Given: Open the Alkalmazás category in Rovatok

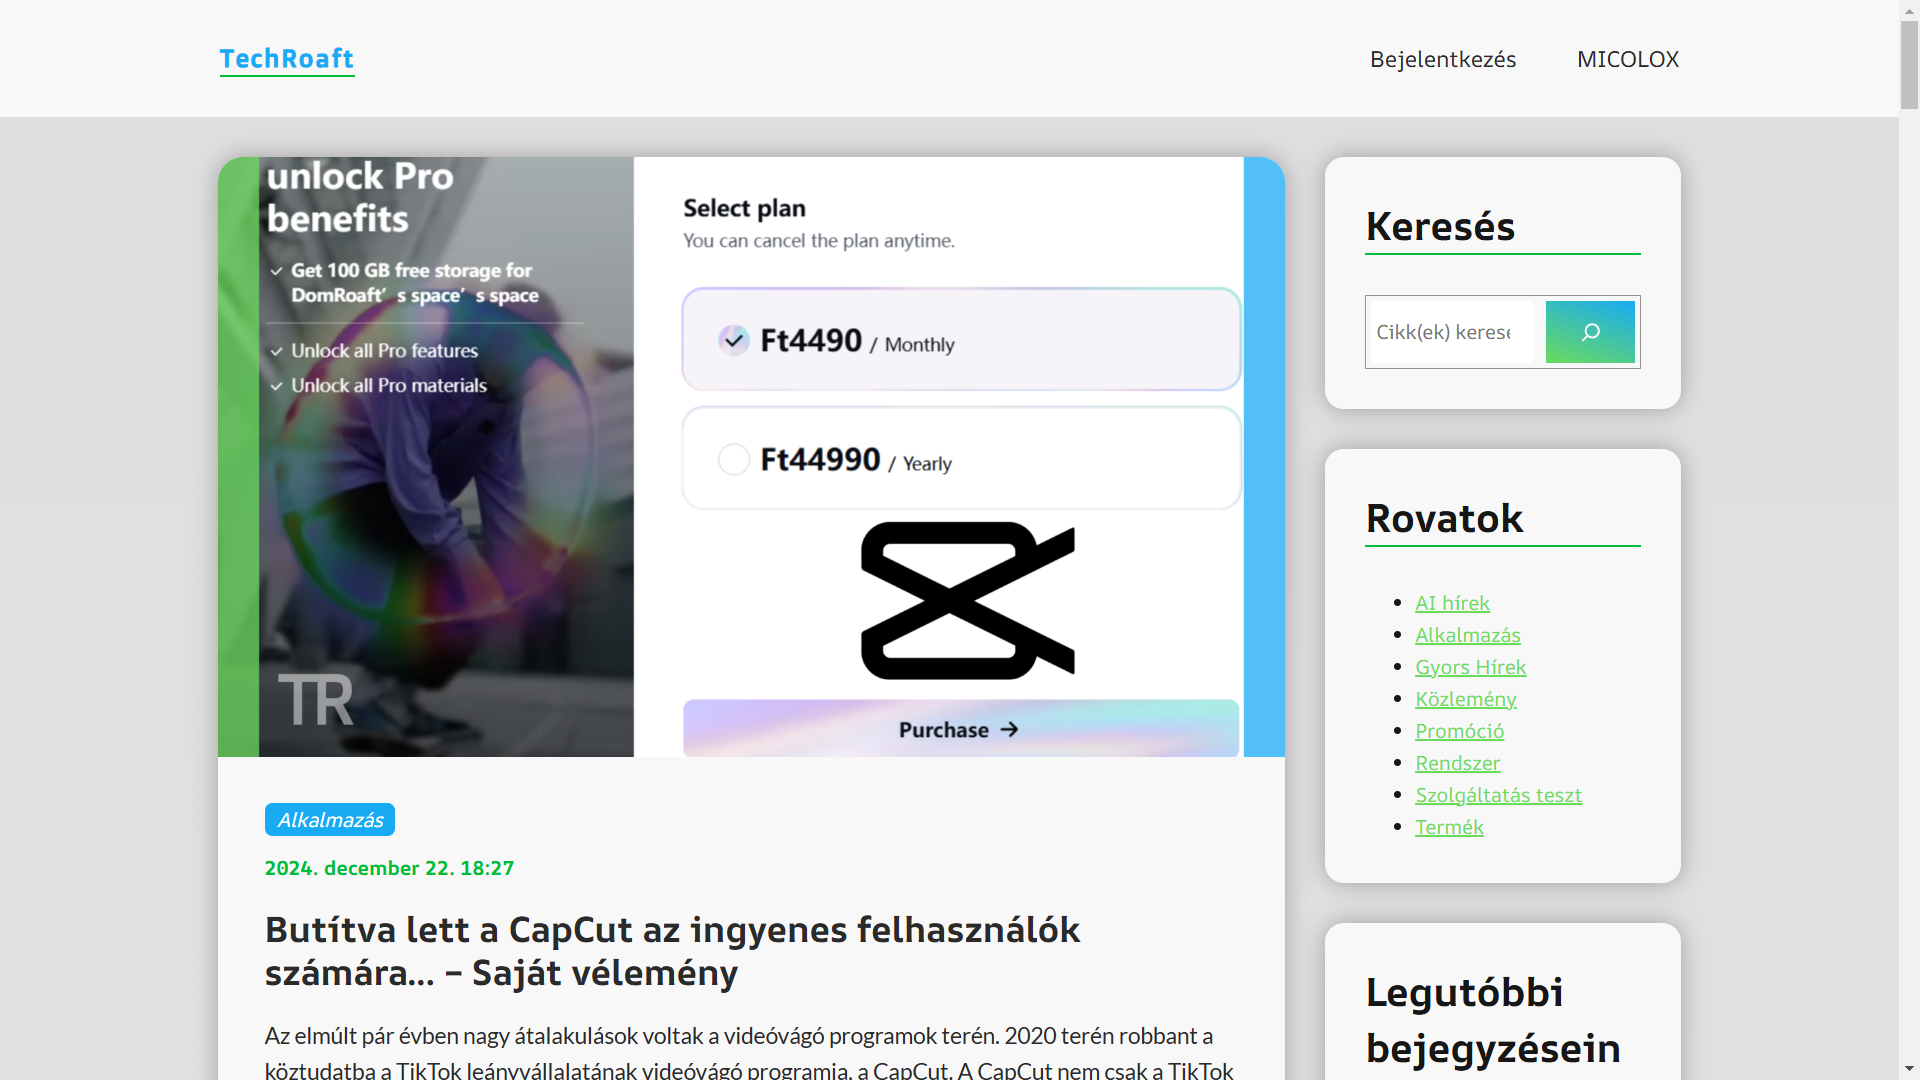Looking at the screenshot, I should pyautogui.click(x=1468, y=635).
